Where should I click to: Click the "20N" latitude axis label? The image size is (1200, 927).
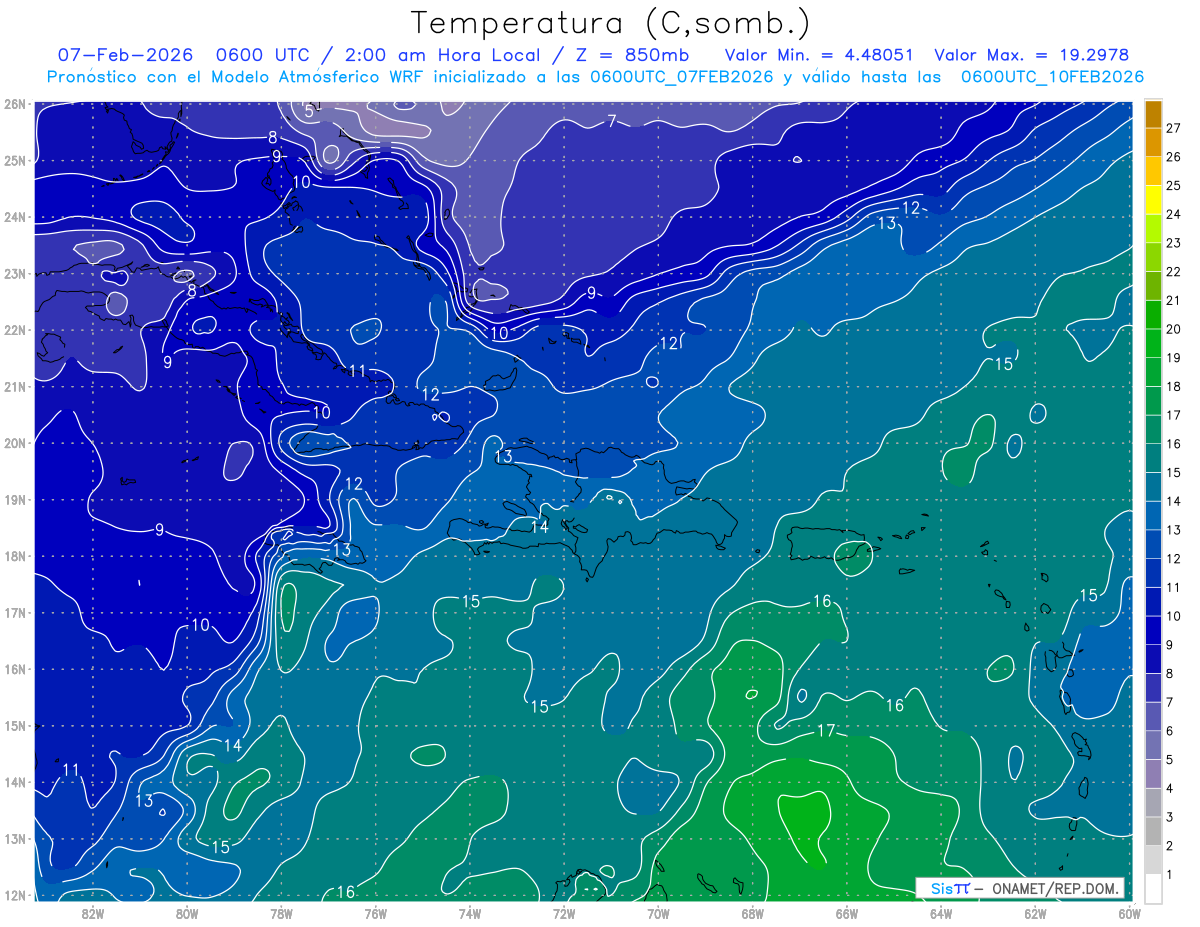tap(15, 443)
